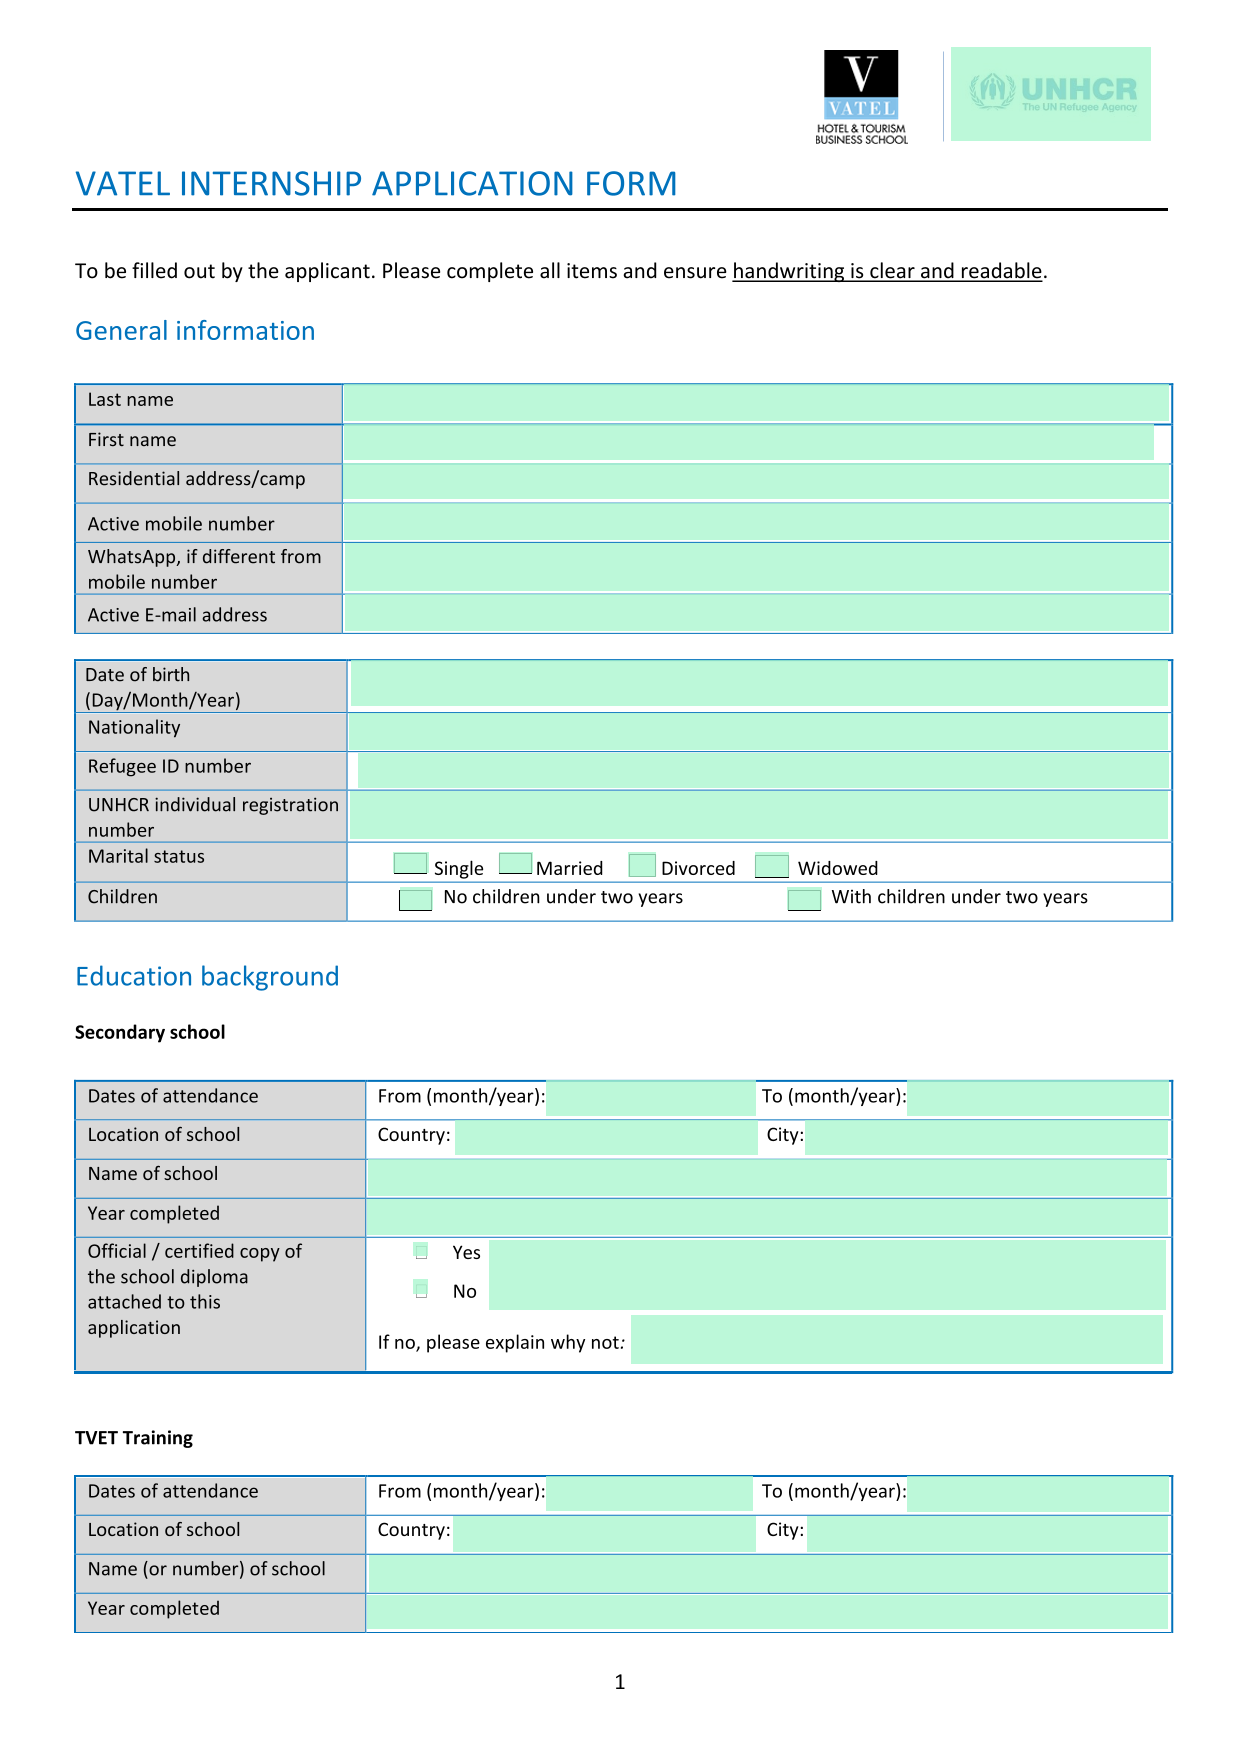Tick the No diploma attached checkbox
The image size is (1239, 1754).
422,1289
